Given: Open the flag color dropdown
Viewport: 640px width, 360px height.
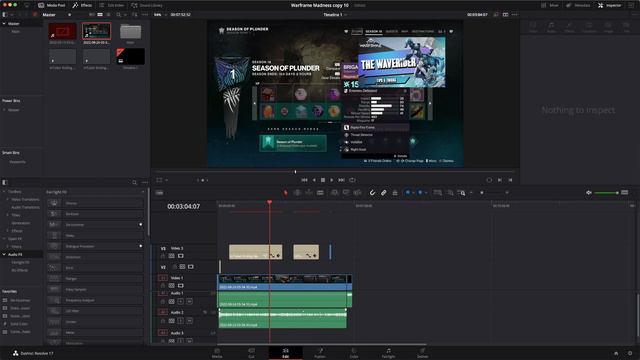Looking at the screenshot, I should pos(413,193).
